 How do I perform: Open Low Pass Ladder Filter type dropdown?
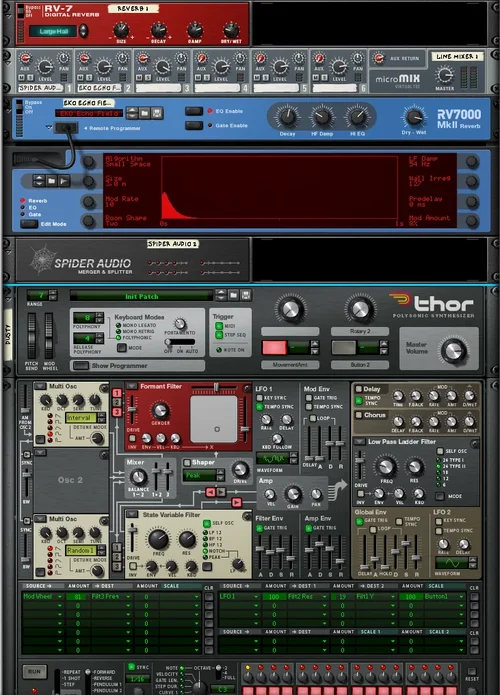359,442
